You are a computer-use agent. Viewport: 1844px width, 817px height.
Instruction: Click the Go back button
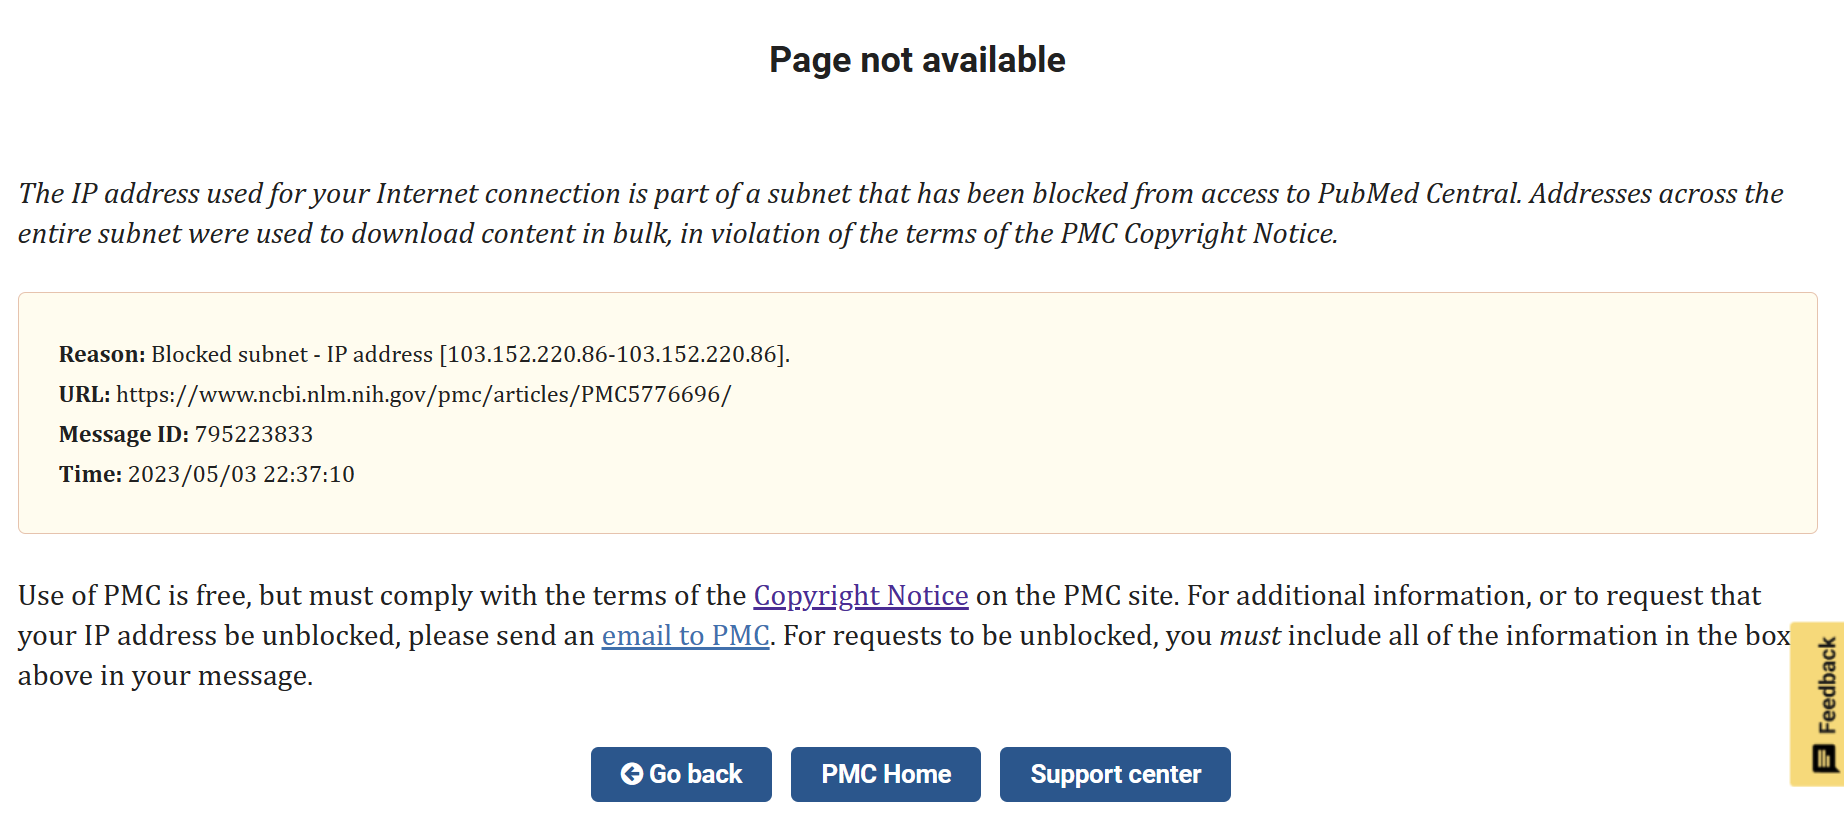click(x=681, y=774)
